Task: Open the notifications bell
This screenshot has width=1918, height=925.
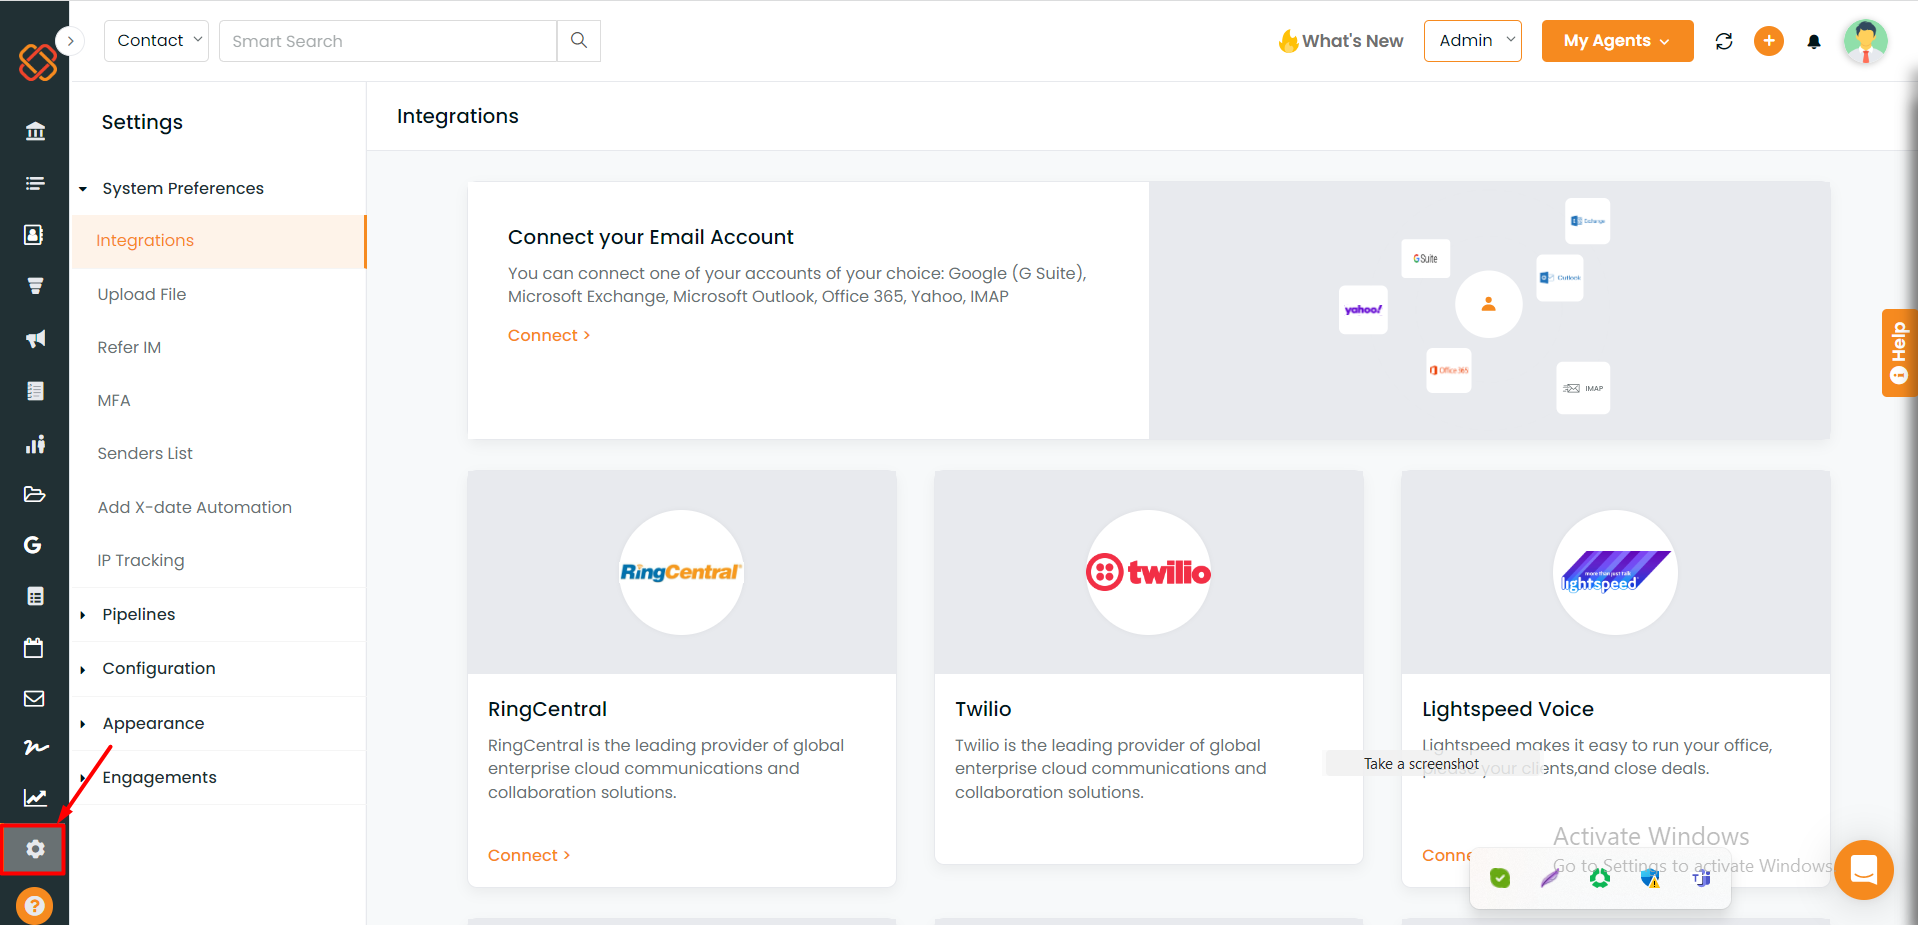Action: pyautogui.click(x=1814, y=42)
